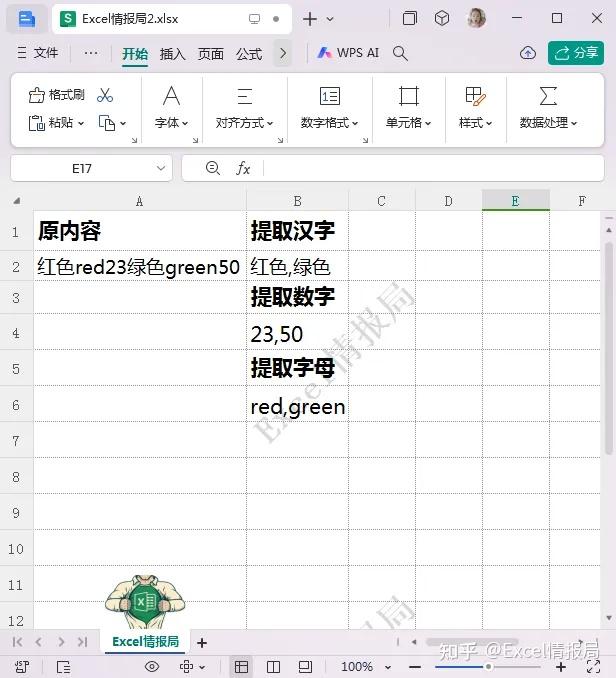The image size is (616, 678).
Task: Open the three-dot more options menu
Action: 91,53
